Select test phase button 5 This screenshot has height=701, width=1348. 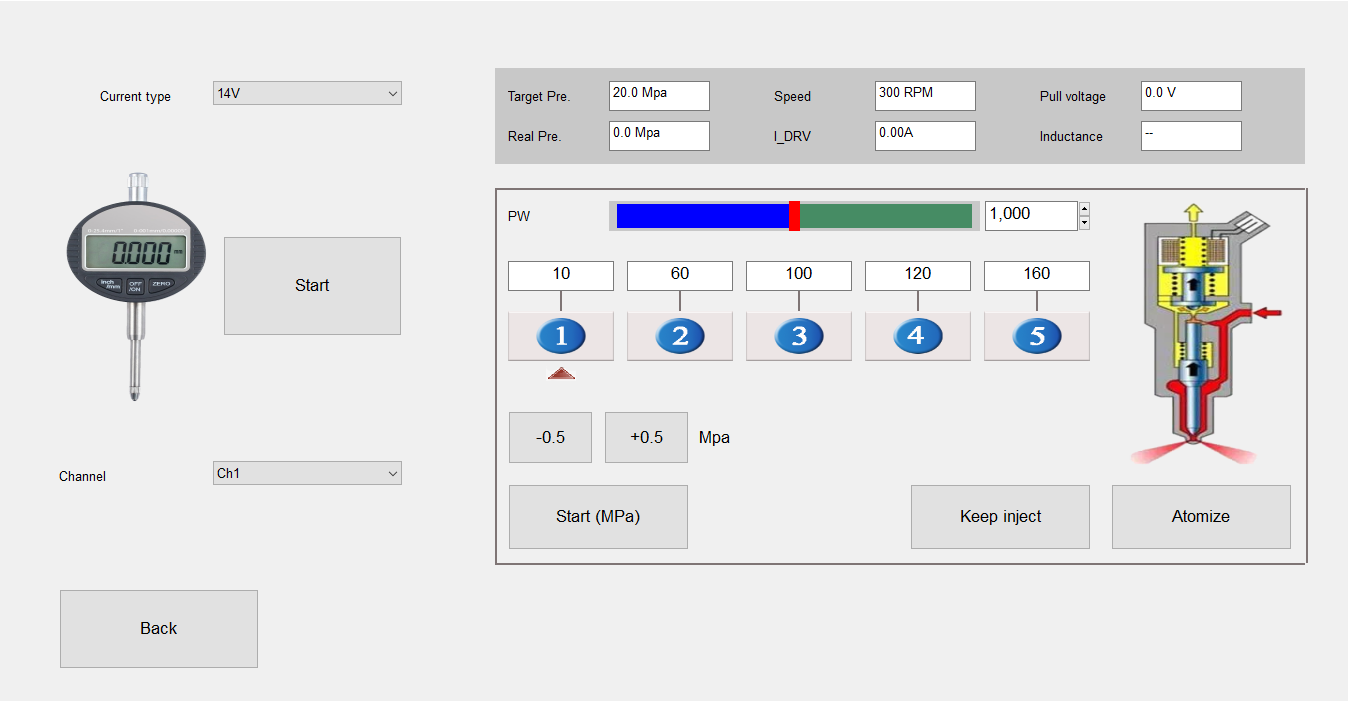click(1036, 336)
